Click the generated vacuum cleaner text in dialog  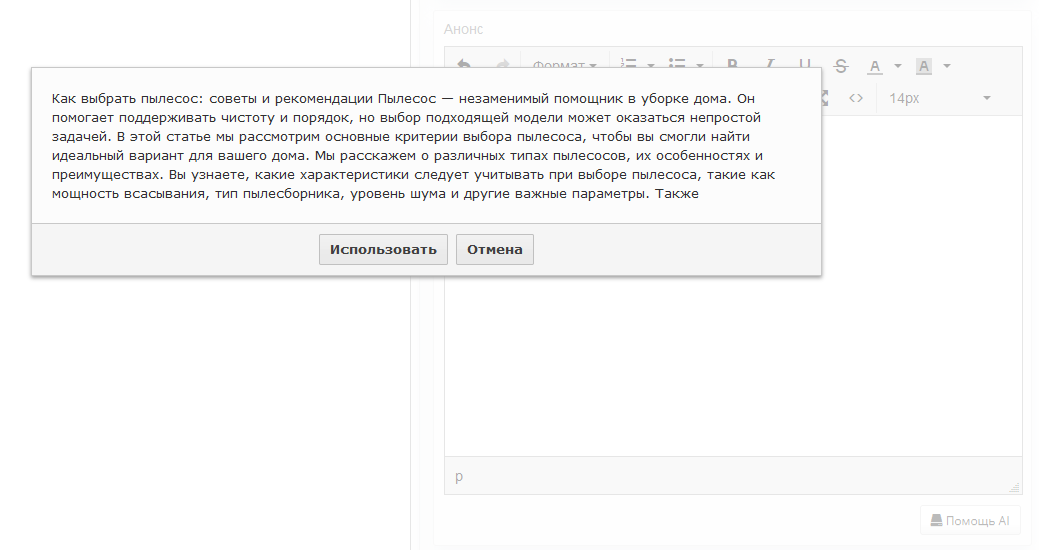click(x=413, y=146)
